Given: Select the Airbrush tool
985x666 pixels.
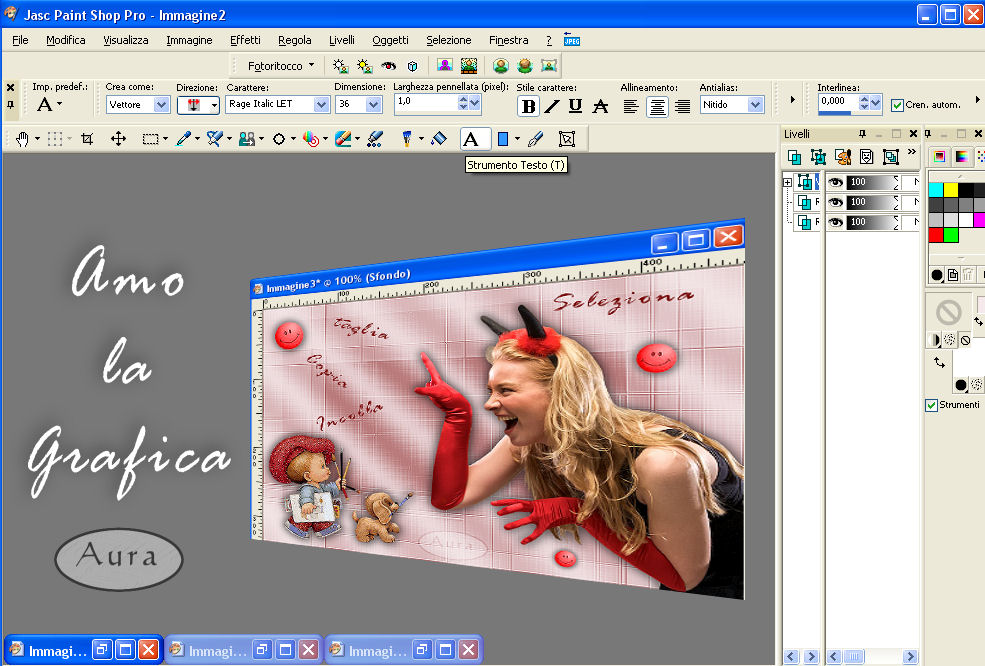Looking at the screenshot, I should (x=375, y=139).
